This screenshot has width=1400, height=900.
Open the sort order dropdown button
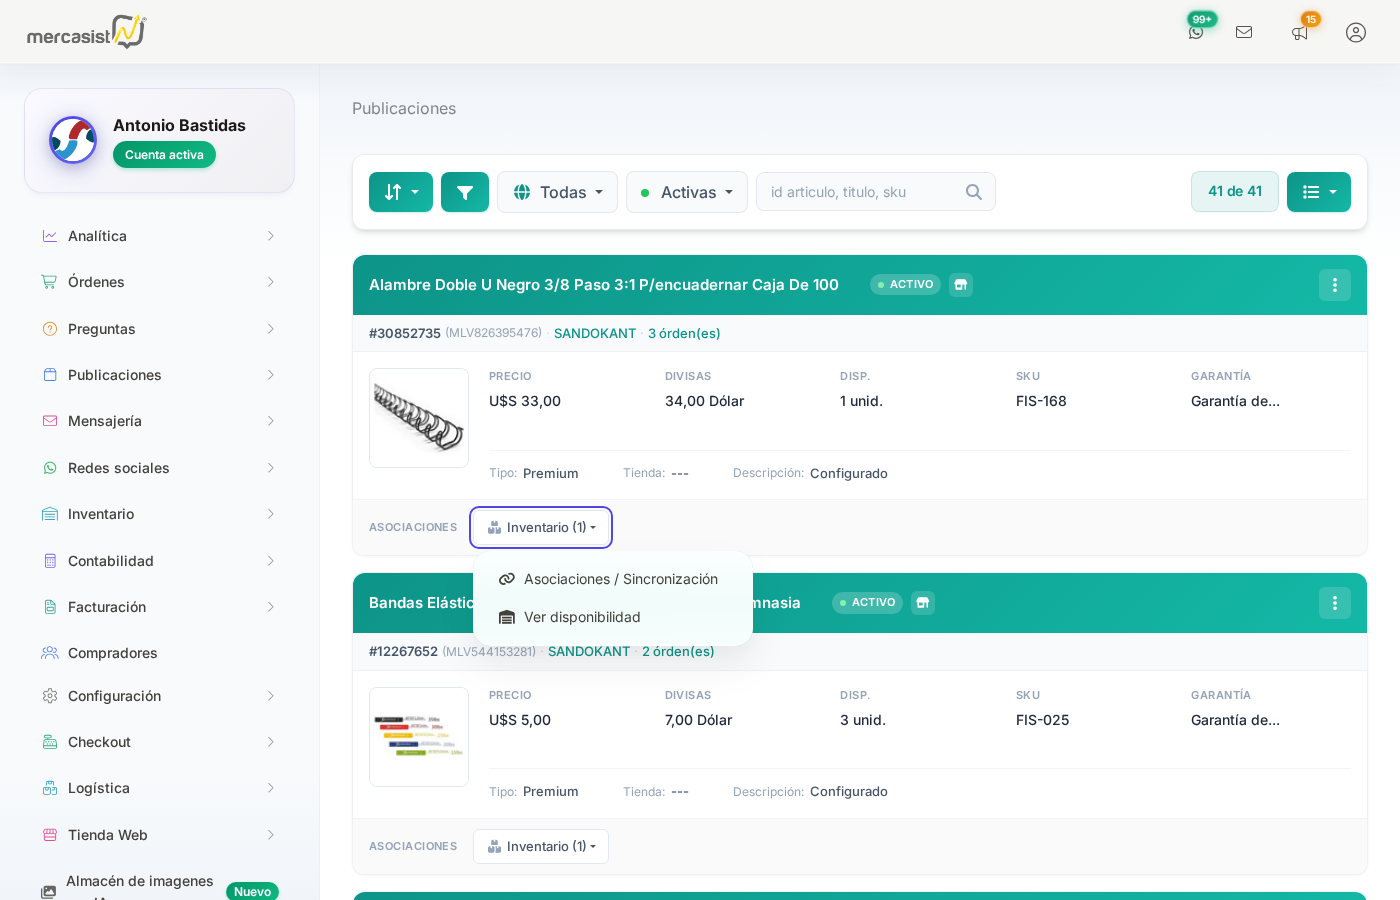[x=400, y=191]
